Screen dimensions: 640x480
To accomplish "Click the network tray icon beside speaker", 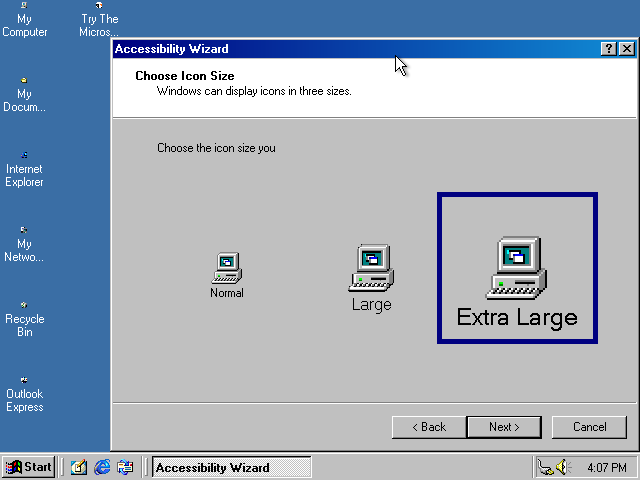I will tap(545, 467).
